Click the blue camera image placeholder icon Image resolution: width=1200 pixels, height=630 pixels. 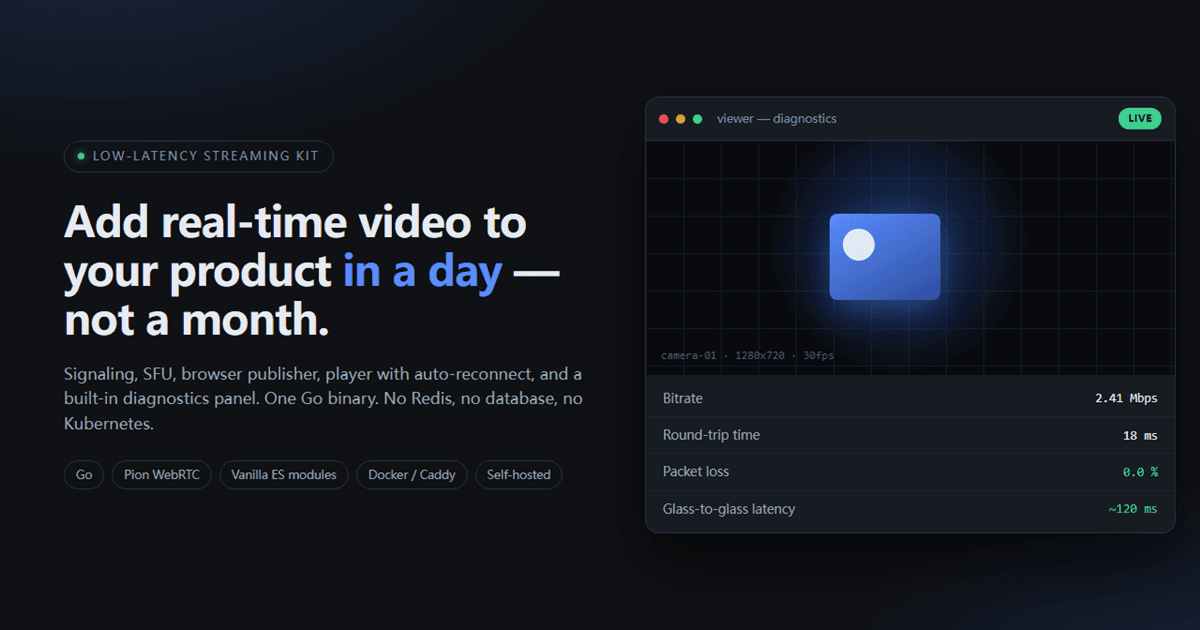885,257
